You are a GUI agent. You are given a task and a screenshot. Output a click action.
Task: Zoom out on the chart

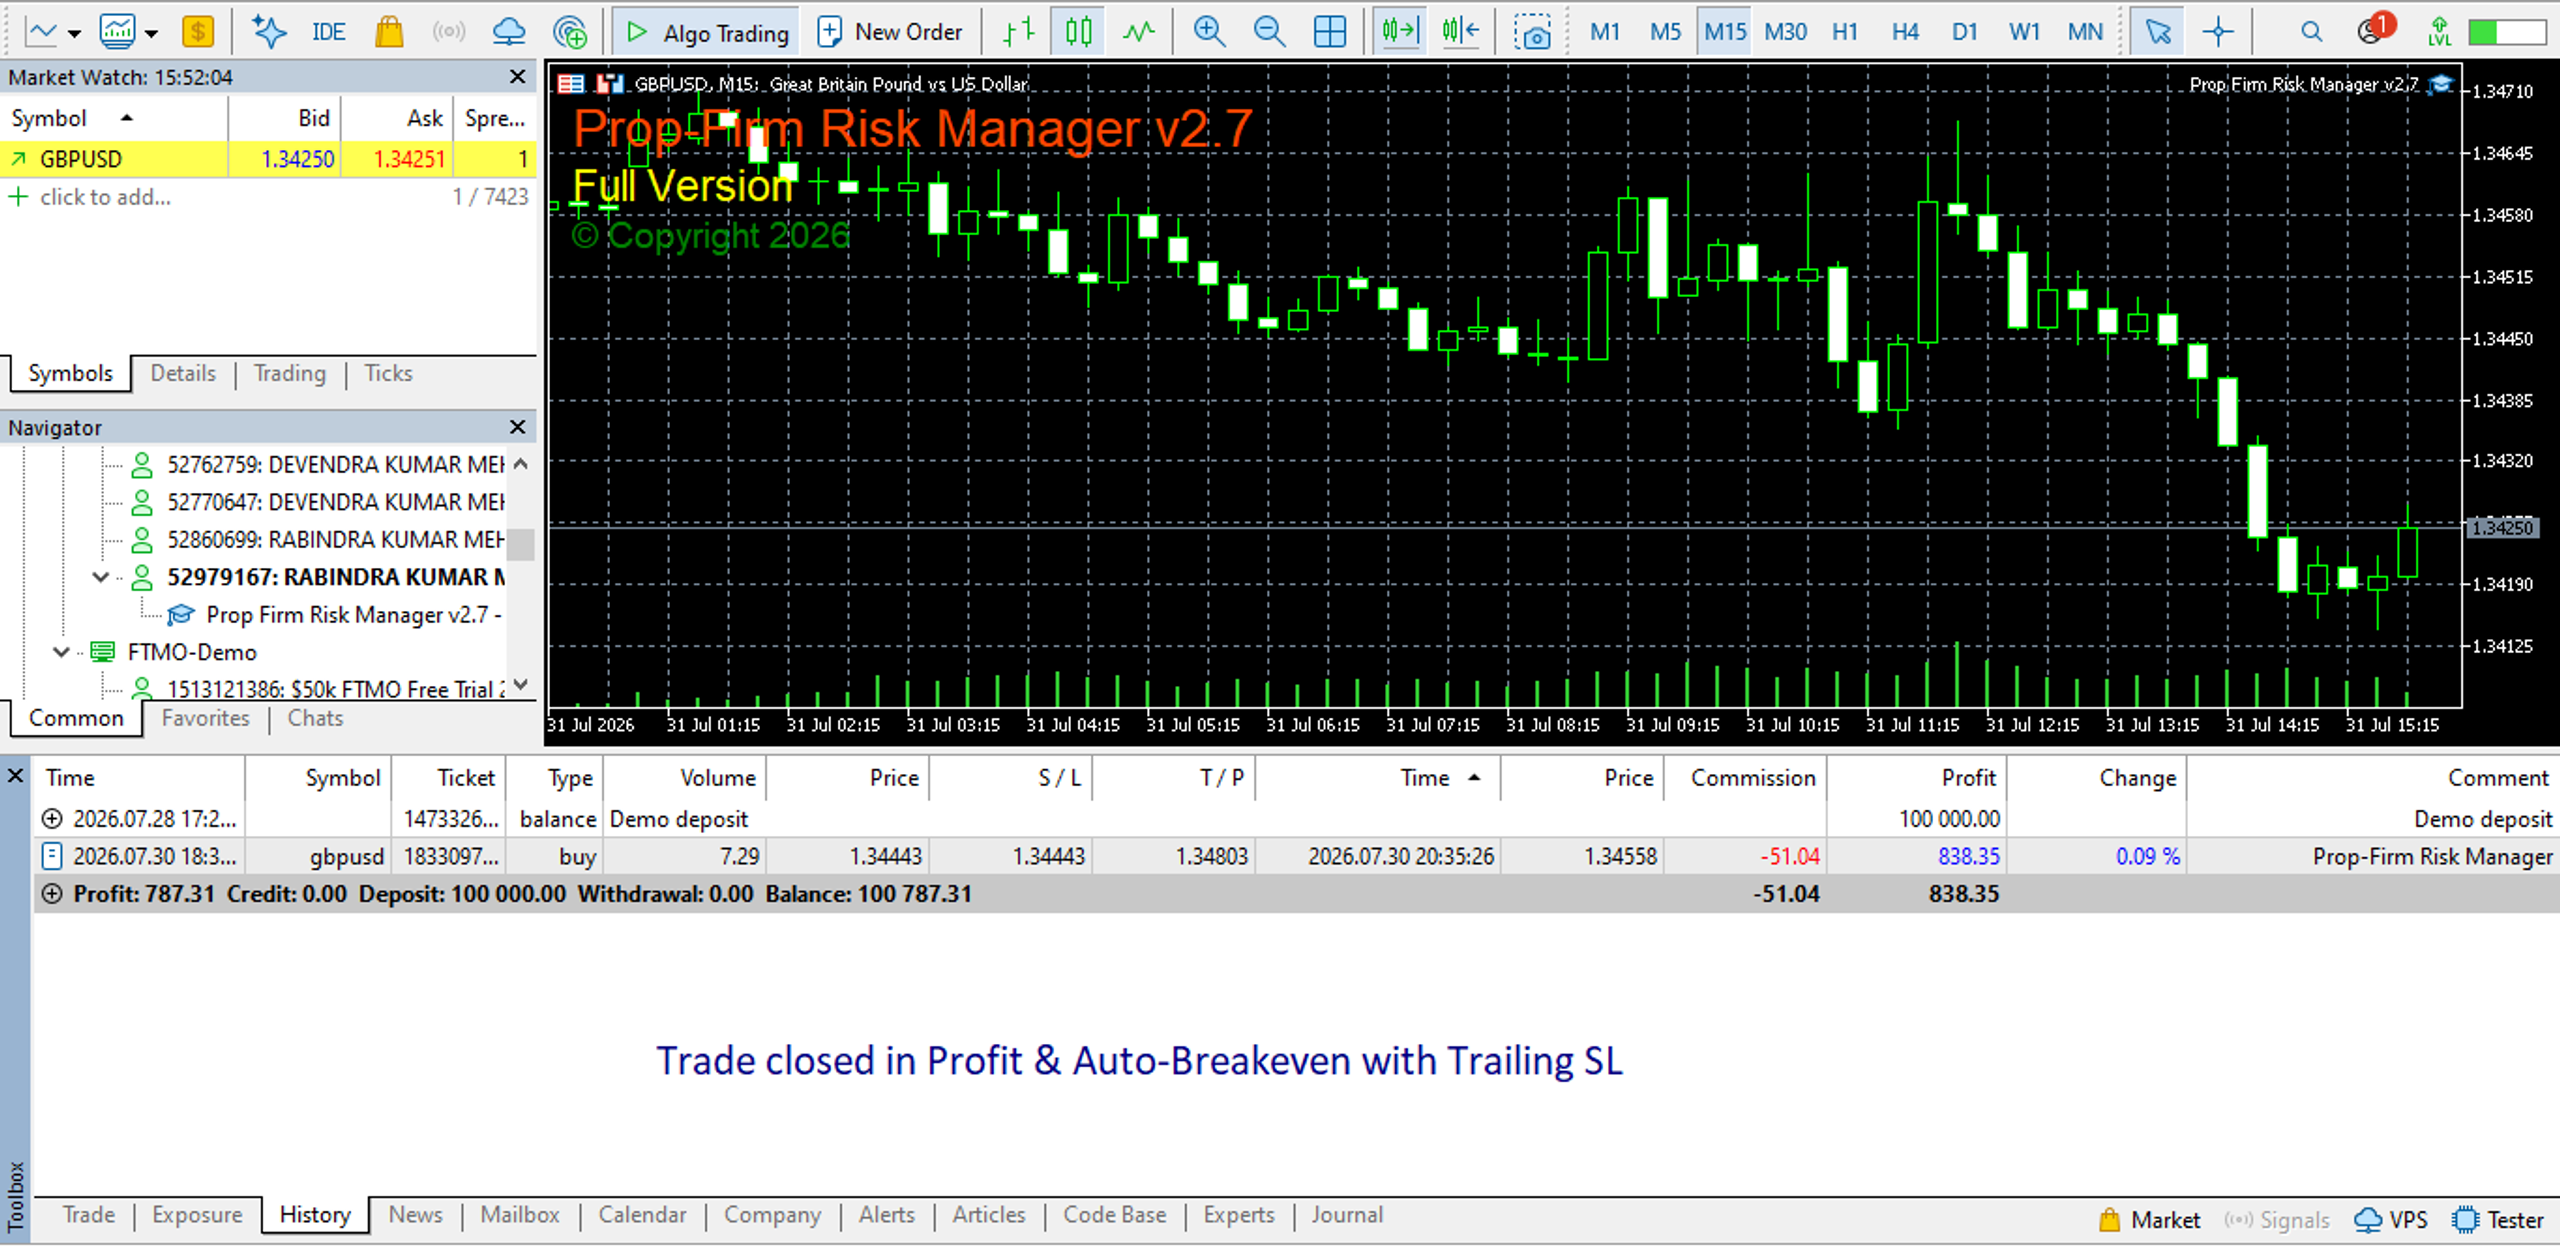point(1270,32)
